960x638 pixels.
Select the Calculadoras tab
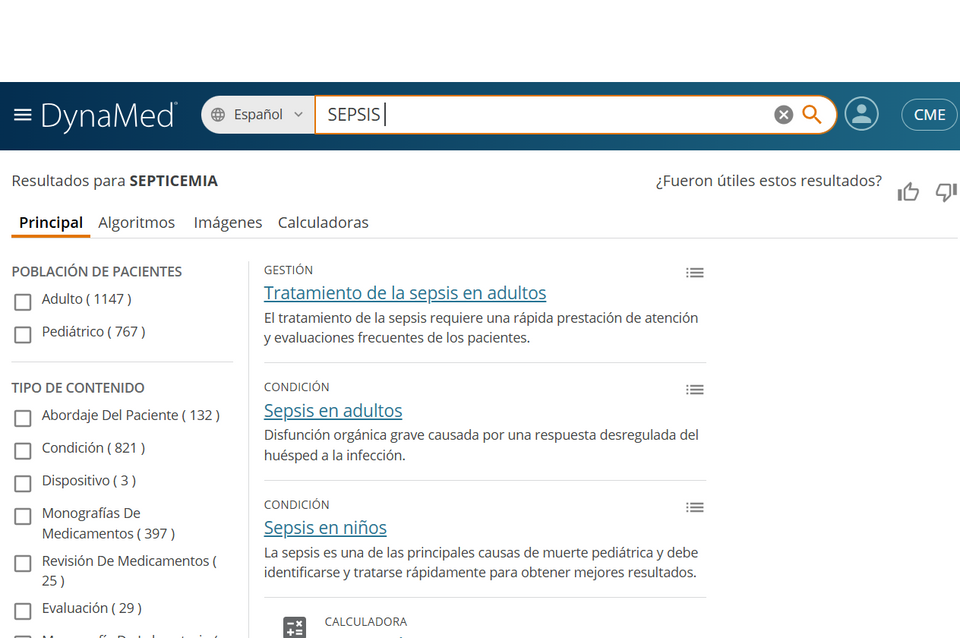point(323,223)
